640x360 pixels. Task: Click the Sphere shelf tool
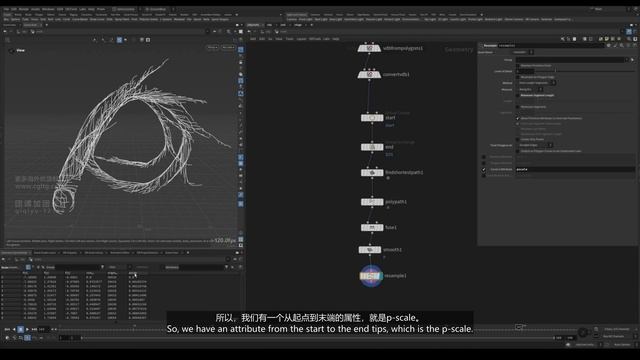click(x=16, y=19)
